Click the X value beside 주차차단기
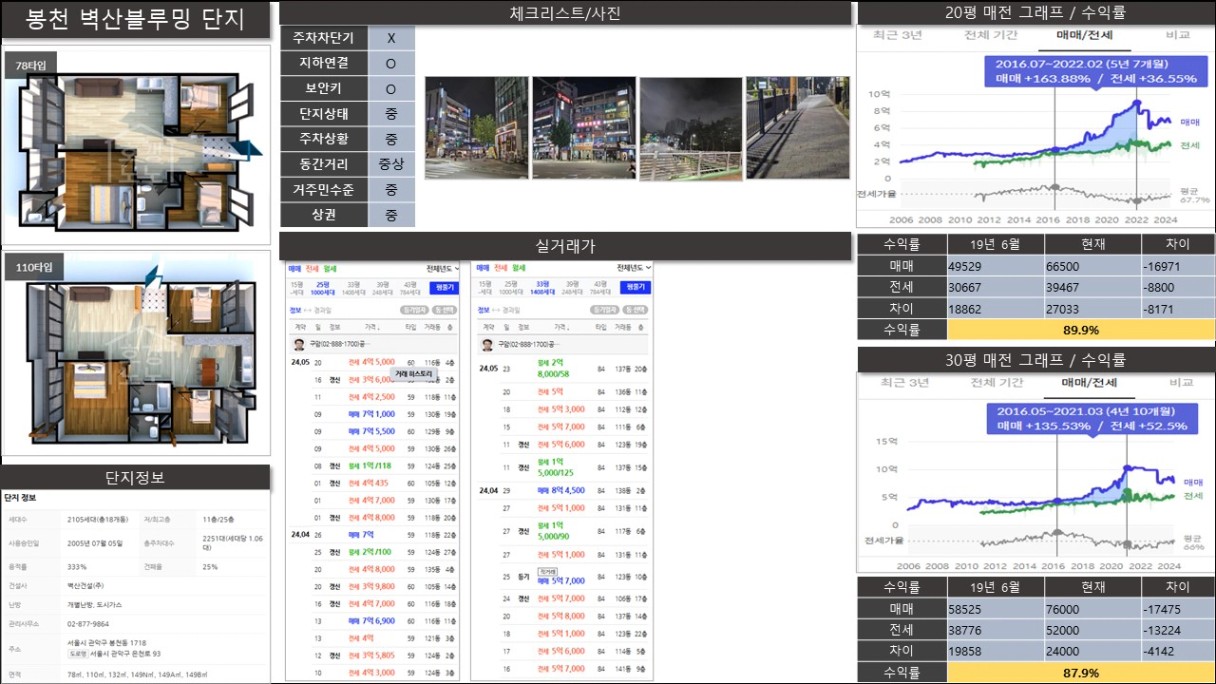 tap(391, 38)
